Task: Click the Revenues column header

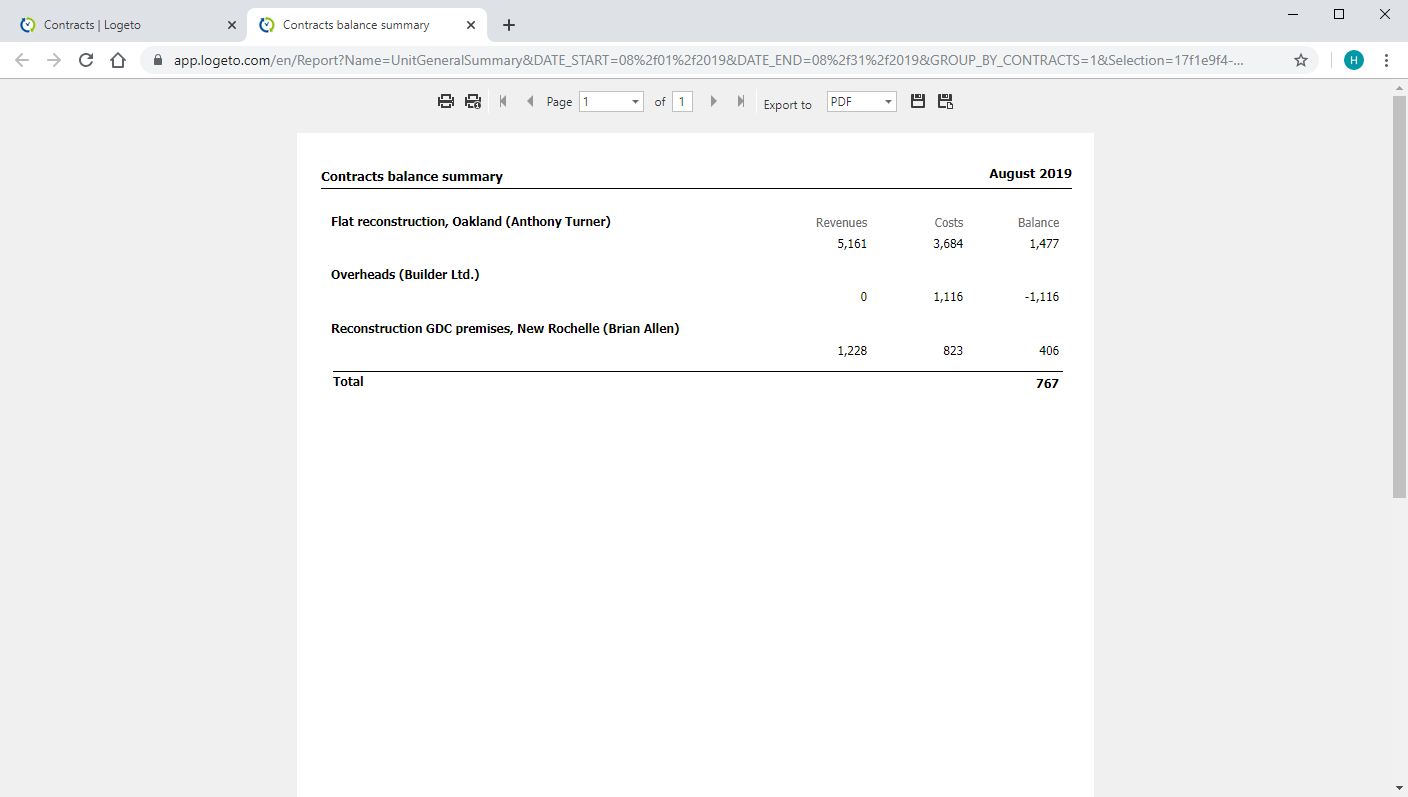Action: (842, 223)
